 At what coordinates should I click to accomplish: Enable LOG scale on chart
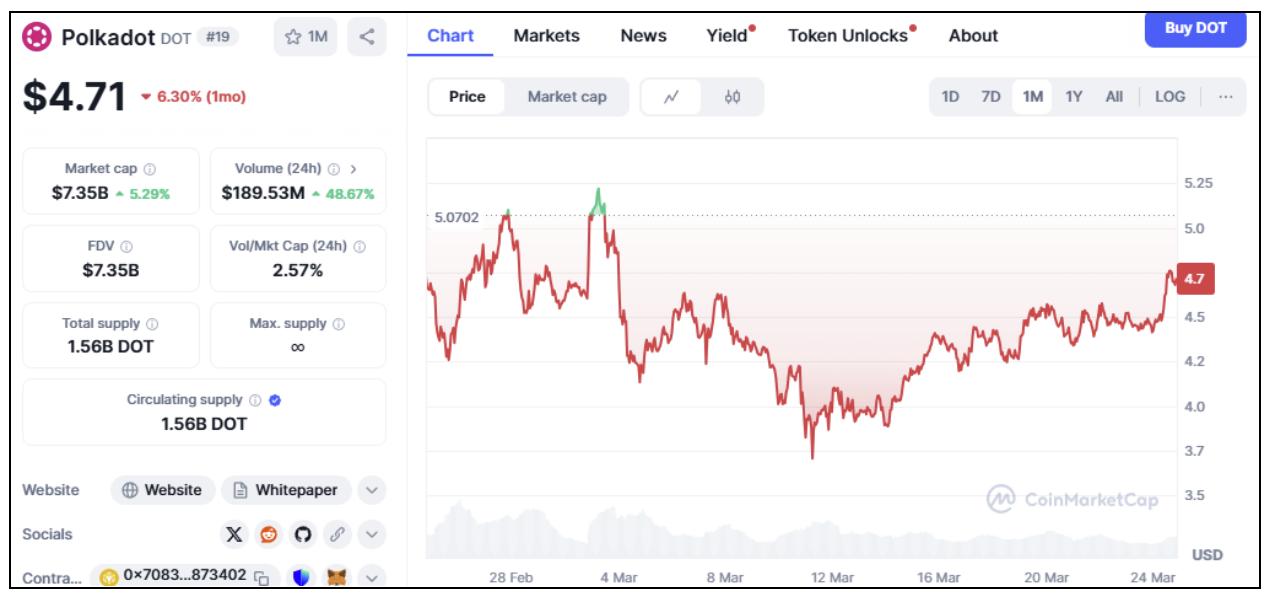(x=1170, y=97)
